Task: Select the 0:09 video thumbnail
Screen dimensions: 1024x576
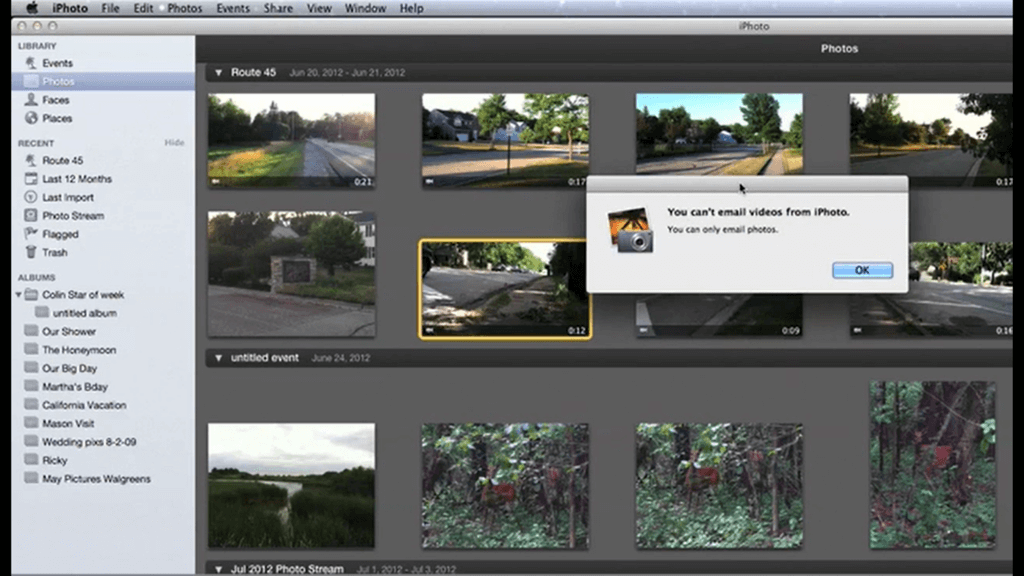Action: [719, 315]
